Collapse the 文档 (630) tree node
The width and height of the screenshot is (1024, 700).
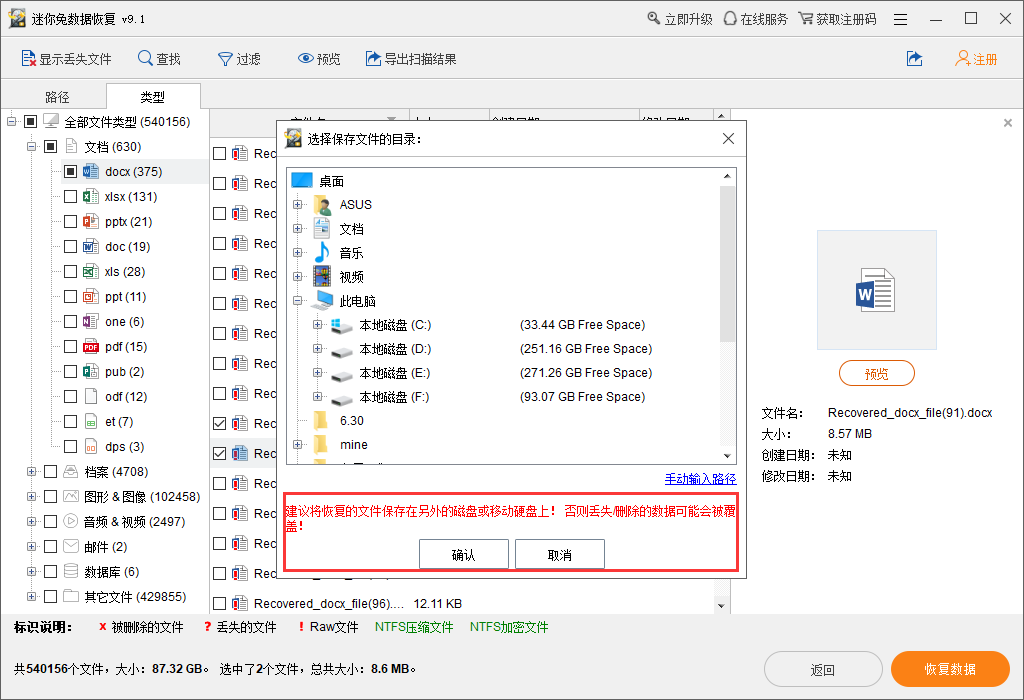31,146
